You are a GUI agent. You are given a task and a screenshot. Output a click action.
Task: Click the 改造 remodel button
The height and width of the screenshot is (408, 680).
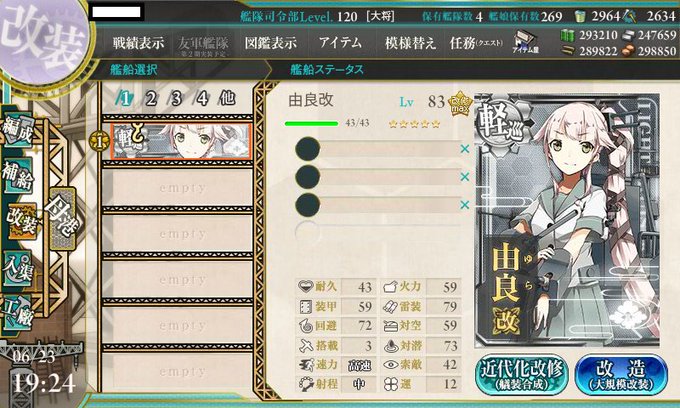[x=621, y=374]
